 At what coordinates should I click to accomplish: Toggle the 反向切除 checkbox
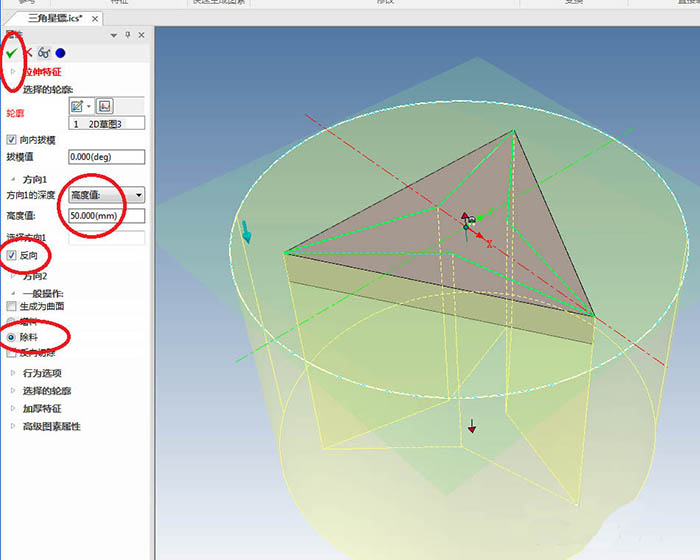tap(12, 353)
